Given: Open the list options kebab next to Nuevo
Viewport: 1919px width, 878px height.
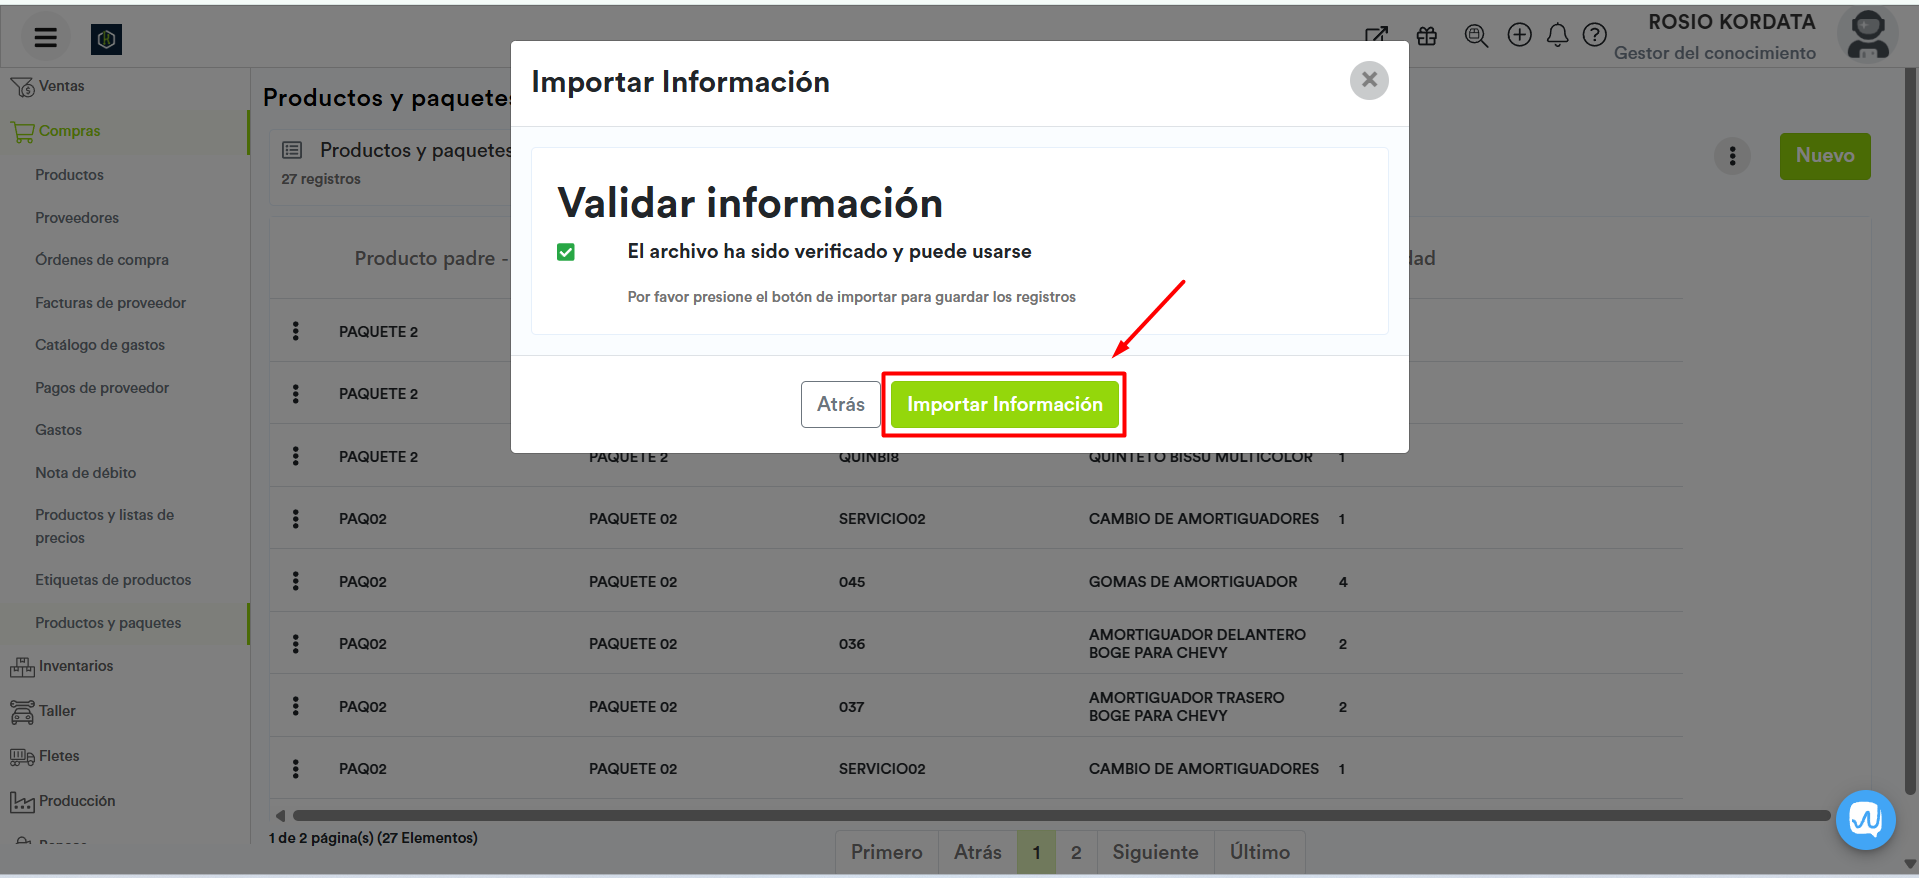Looking at the screenshot, I should [x=1732, y=156].
